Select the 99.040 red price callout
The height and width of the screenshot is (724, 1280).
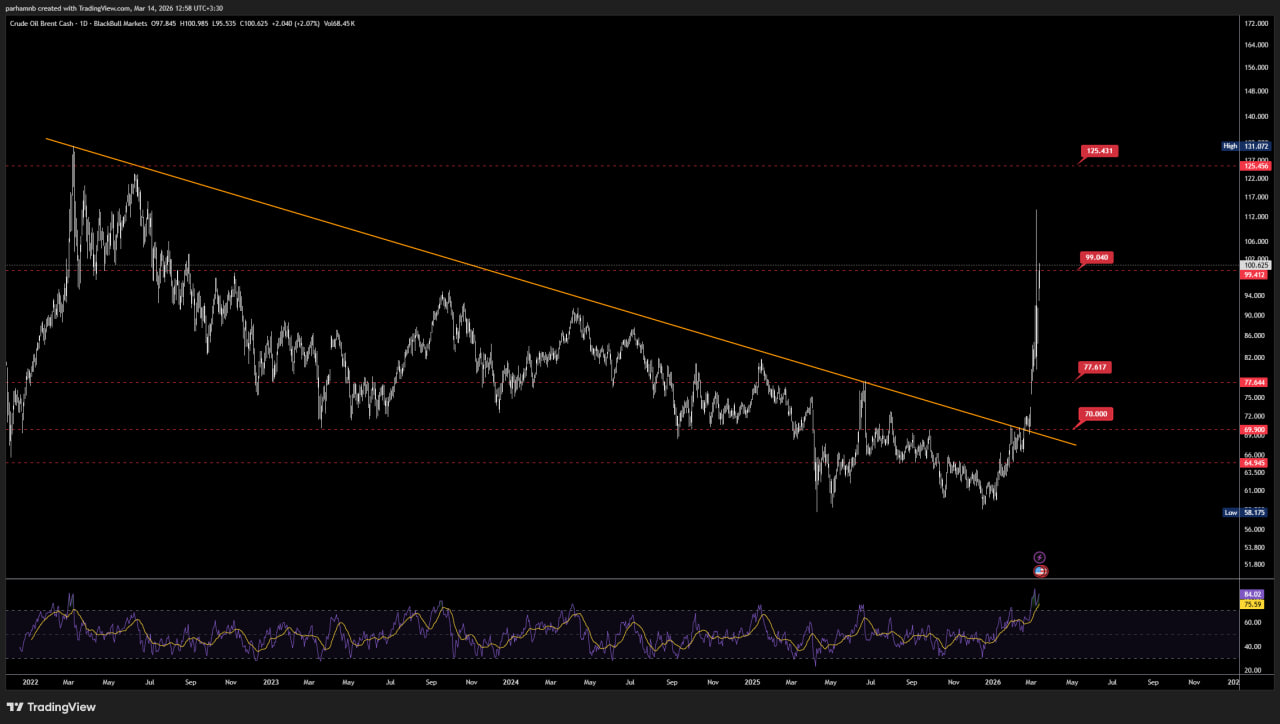tap(1097, 258)
